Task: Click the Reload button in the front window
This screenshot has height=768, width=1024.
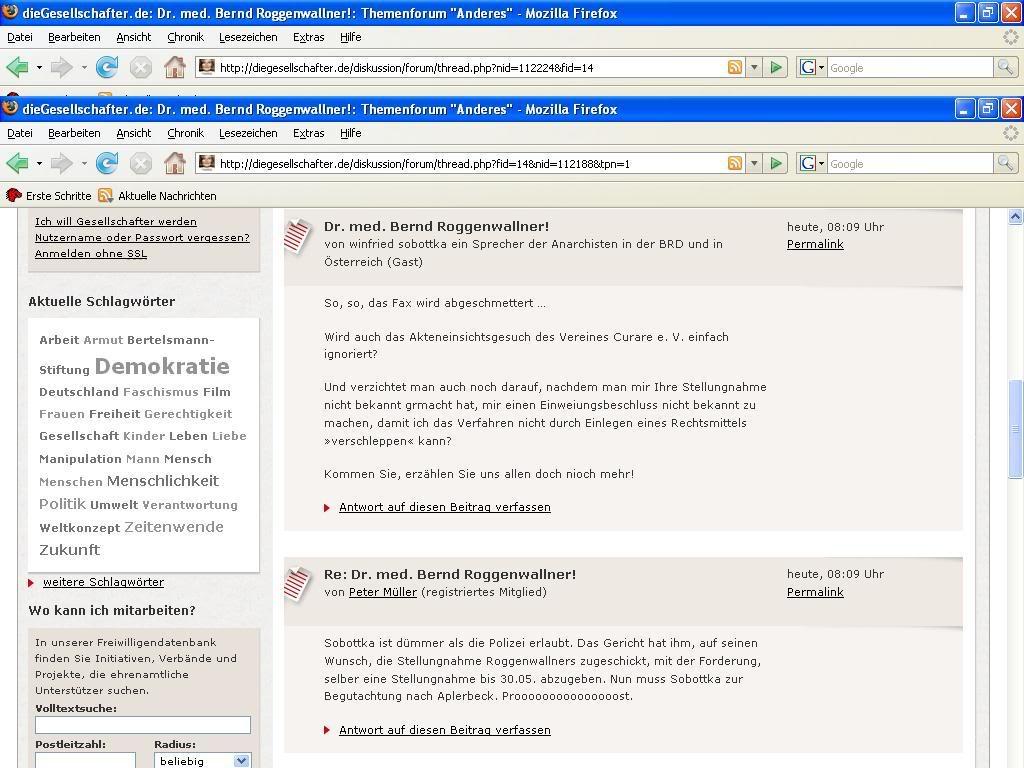Action: click(x=107, y=163)
